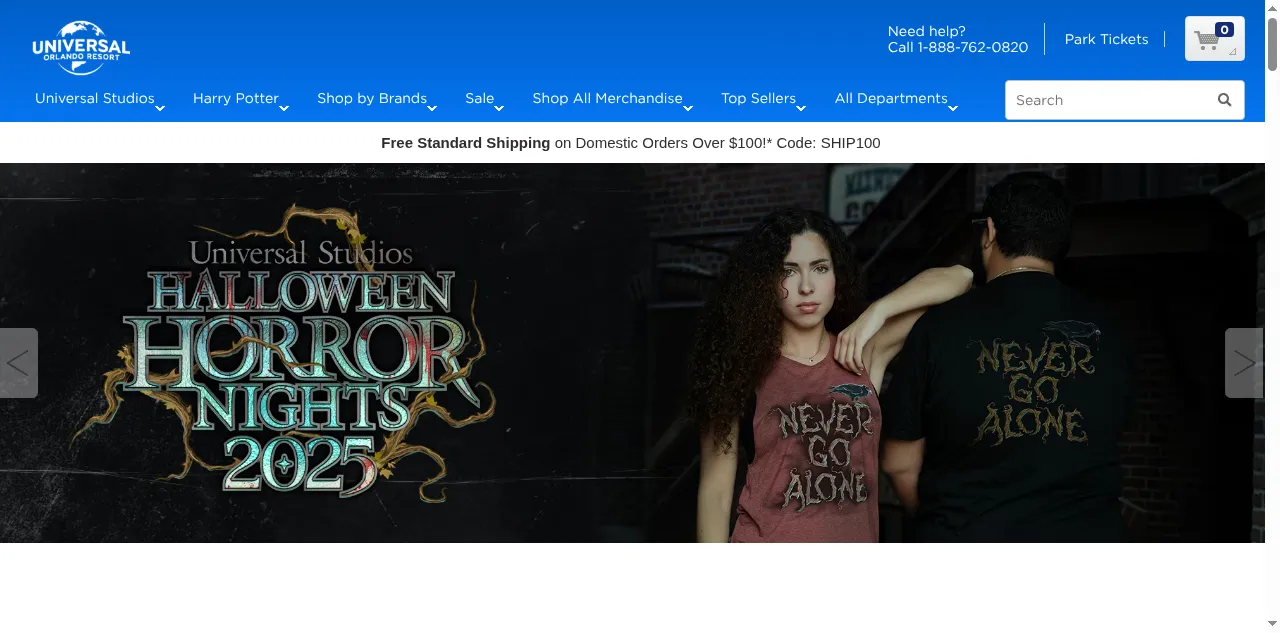The width and height of the screenshot is (1280, 633).
Task: Expand chevron beside Top Sellers
Action: 801,108
